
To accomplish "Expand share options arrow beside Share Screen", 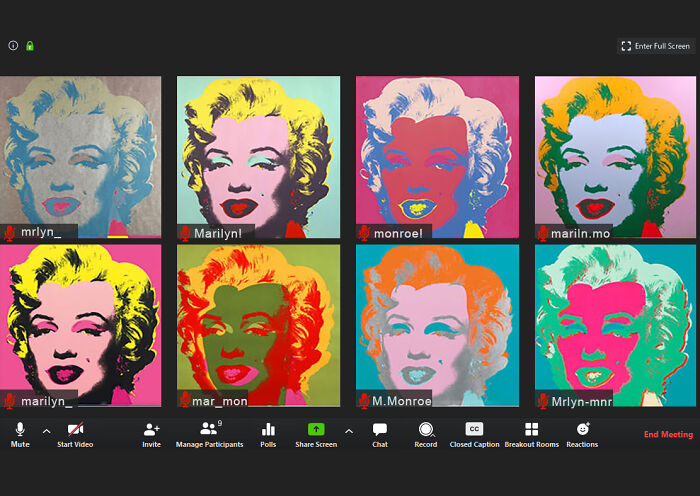I will (x=349, y=431).
